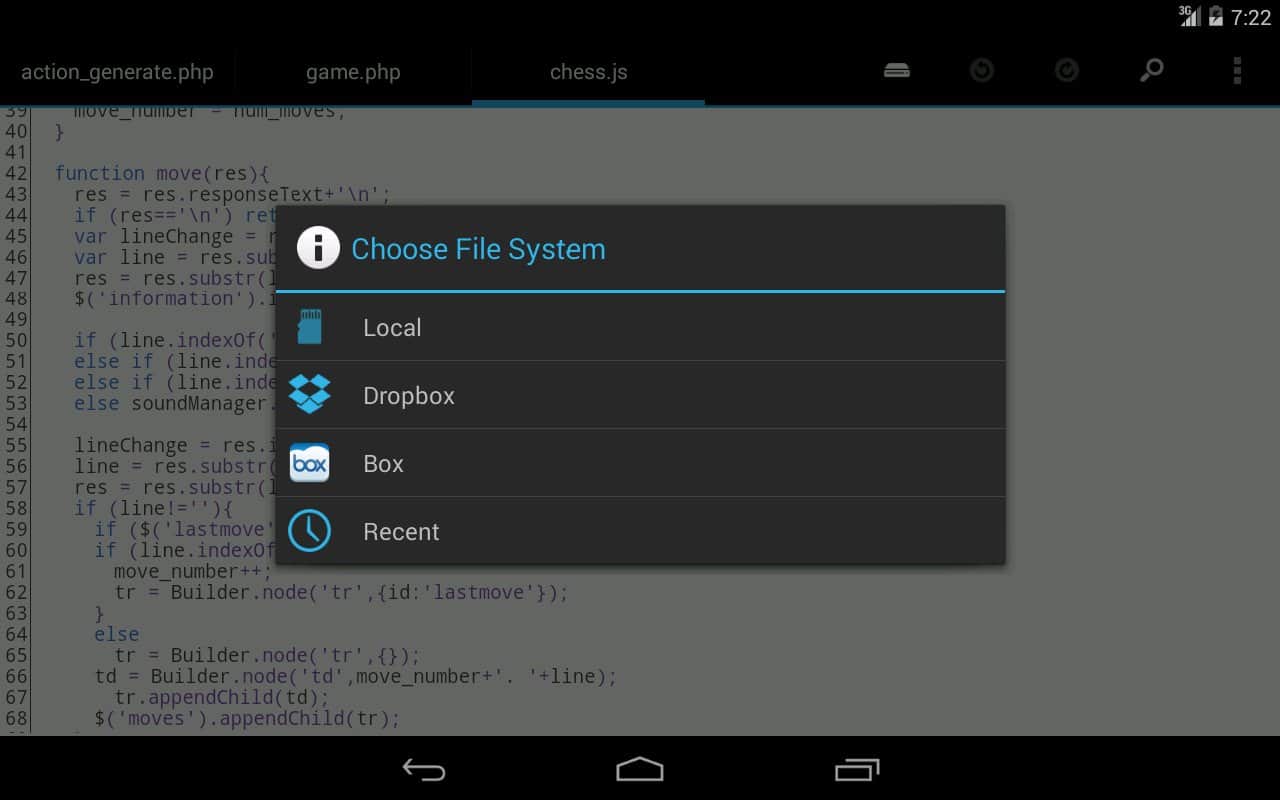Open the Android recent apps button
This screenshot has width=1280, height=800.
[x=856, y=769]
